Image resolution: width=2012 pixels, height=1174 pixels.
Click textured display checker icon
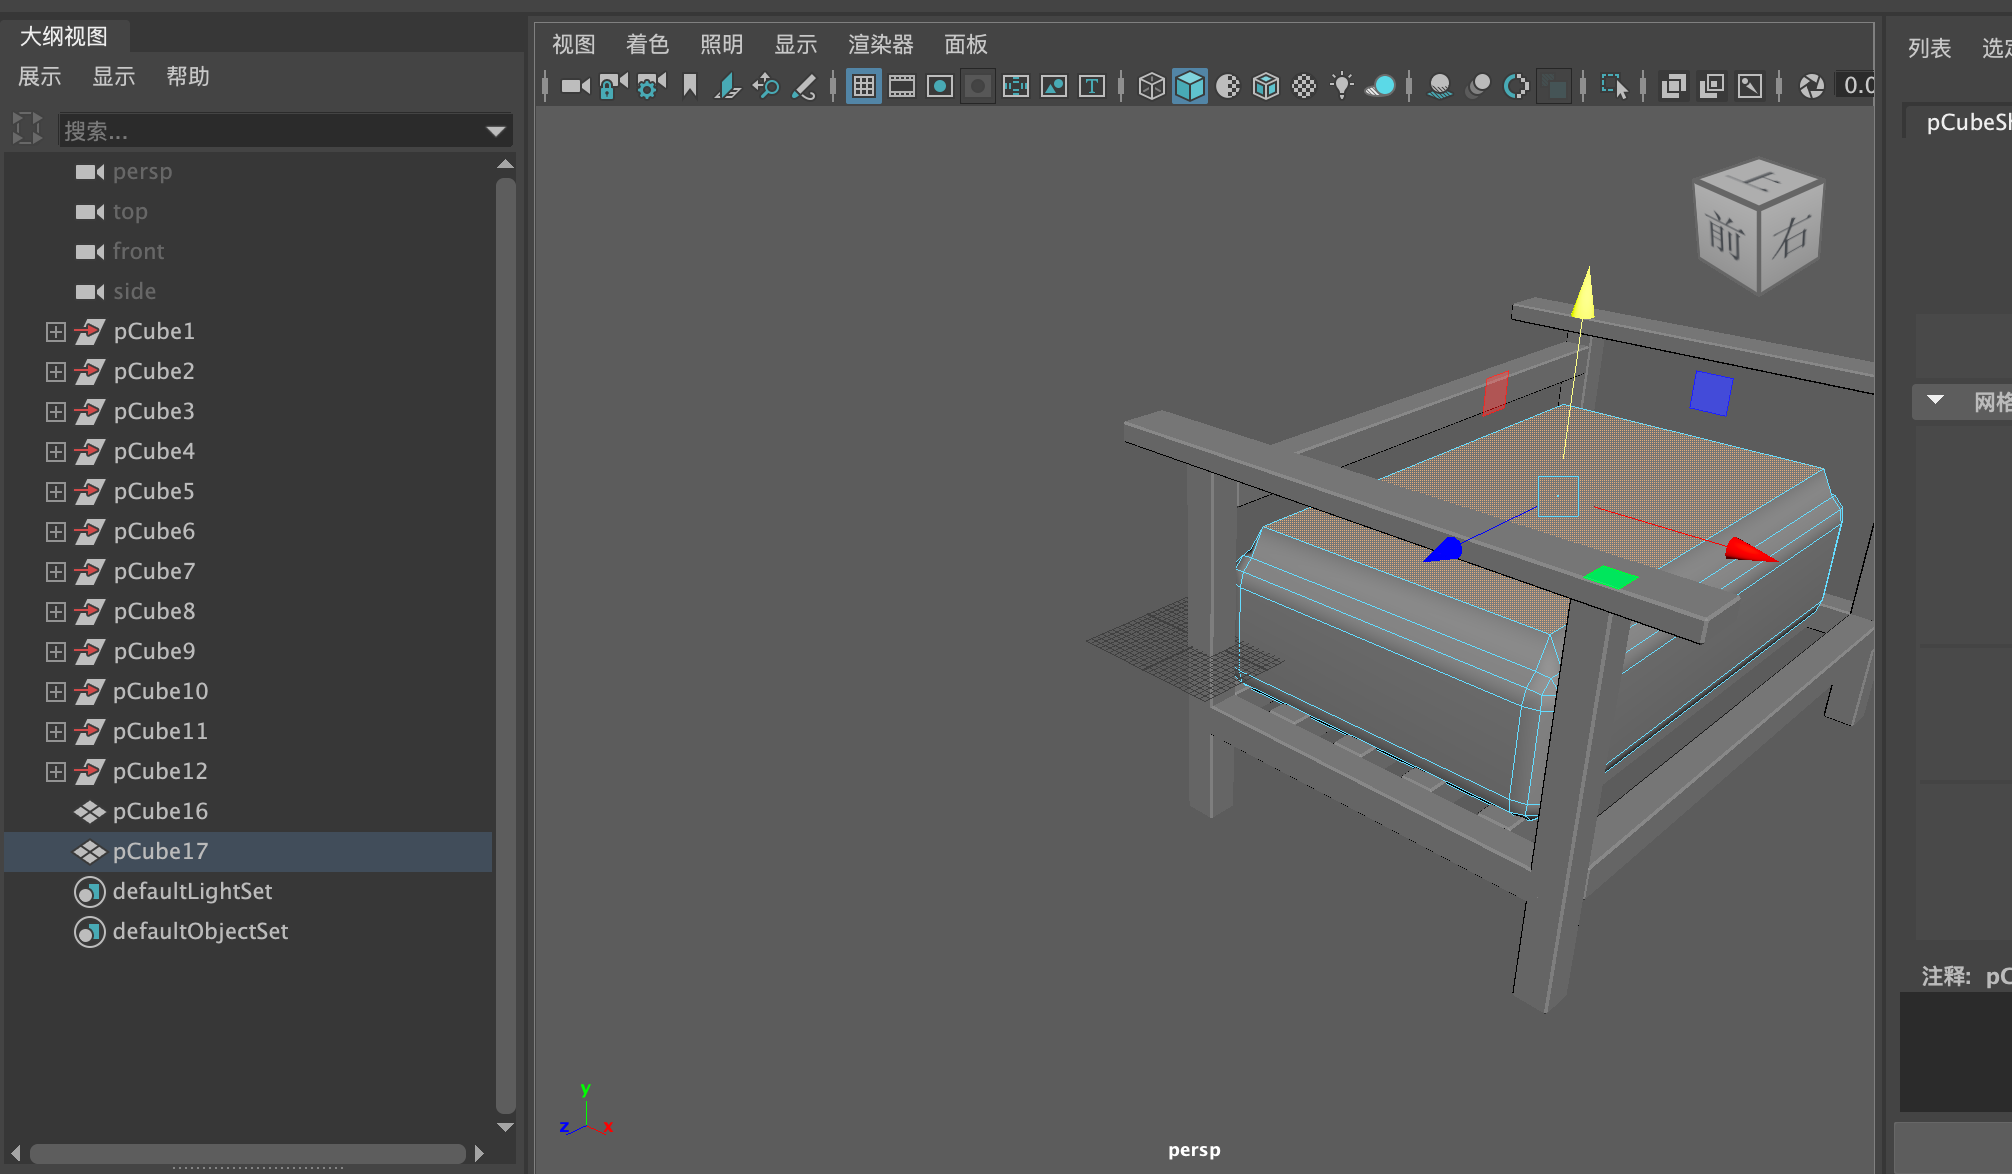pyautogui.click(x=1304, y=87)
